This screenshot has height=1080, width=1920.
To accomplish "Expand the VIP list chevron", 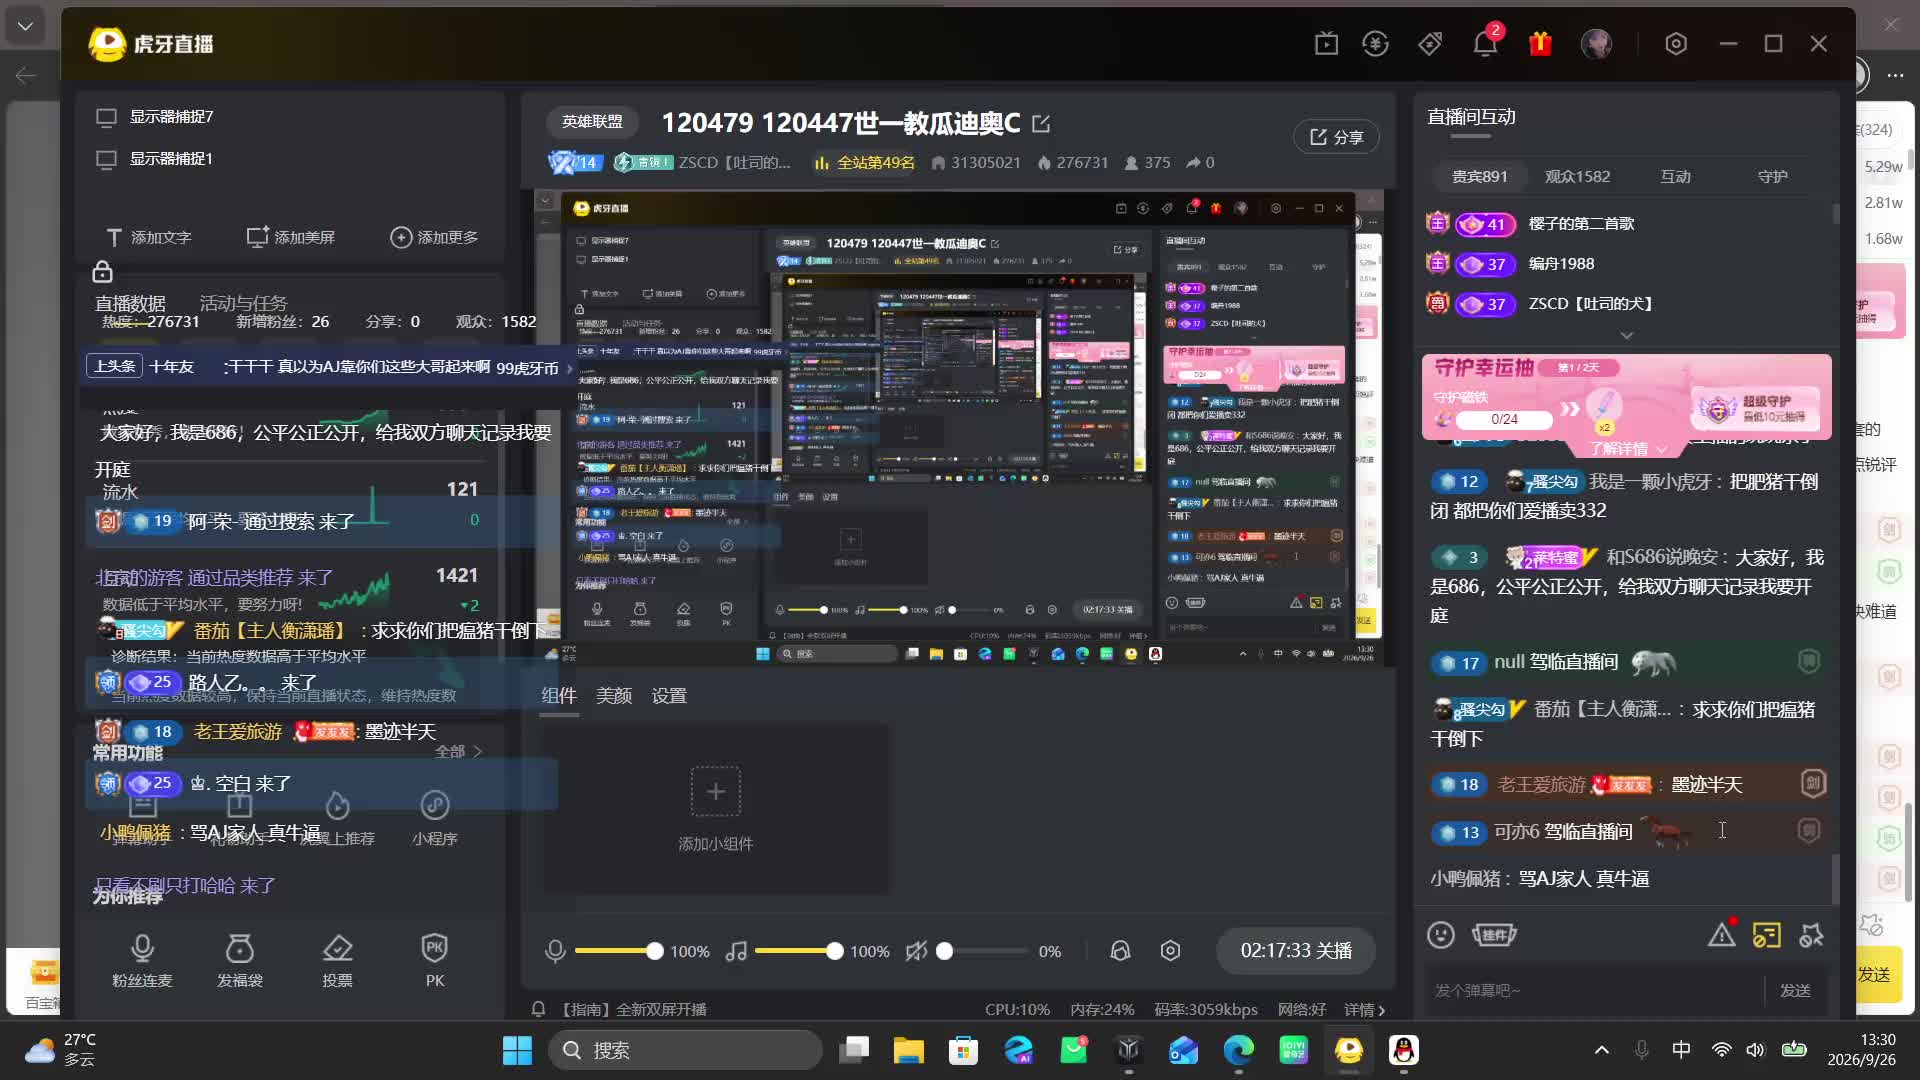I will coord(1627,335).
